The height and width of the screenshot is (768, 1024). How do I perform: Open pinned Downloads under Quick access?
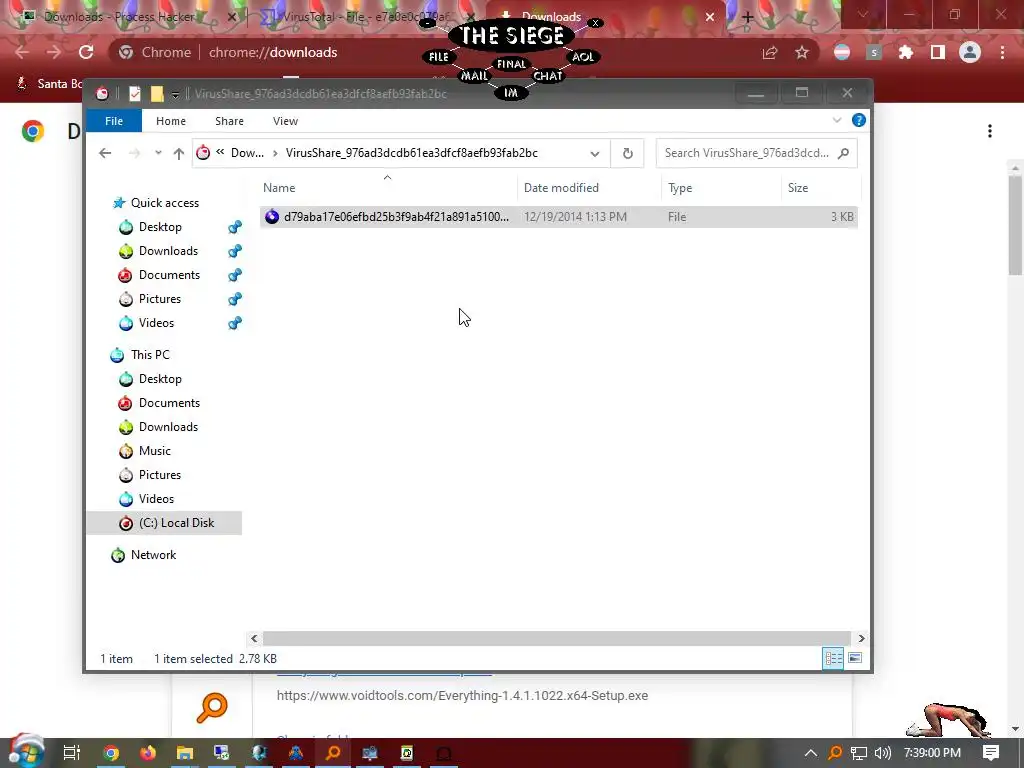click(168, 251)
